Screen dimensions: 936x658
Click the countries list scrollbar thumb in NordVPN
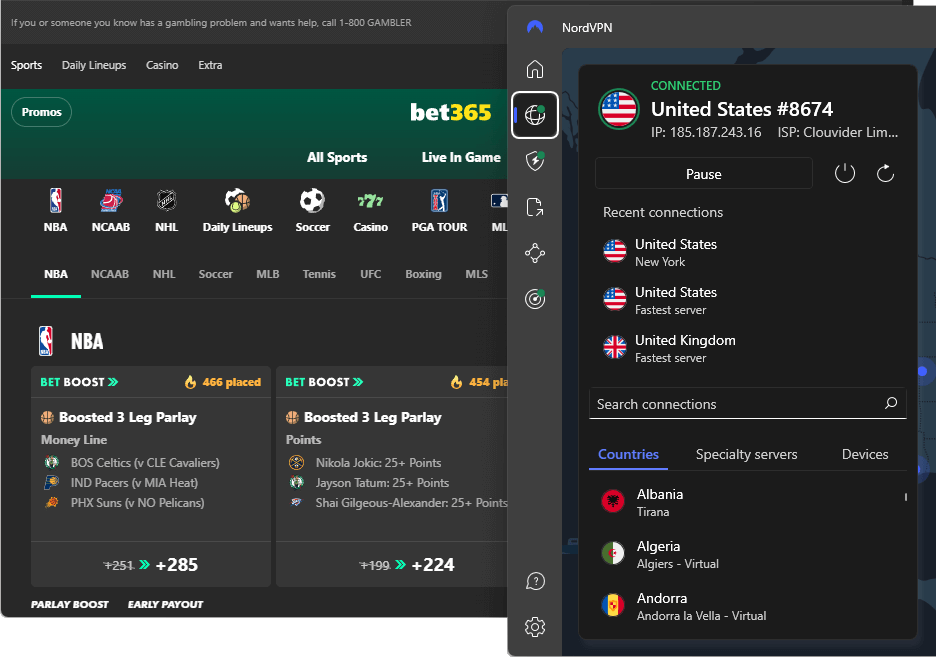906,497
